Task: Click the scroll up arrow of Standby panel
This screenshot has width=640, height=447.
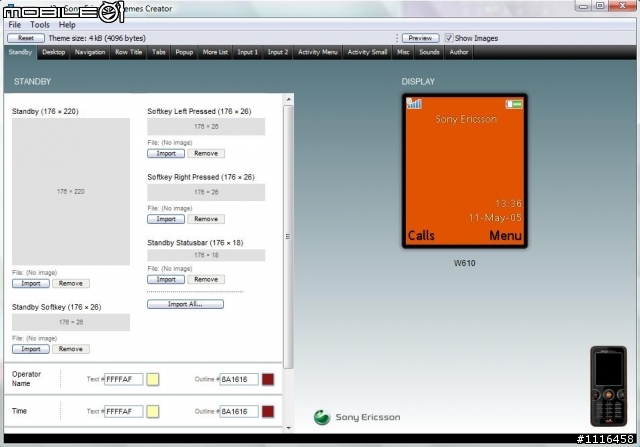Action: point(288,99)
